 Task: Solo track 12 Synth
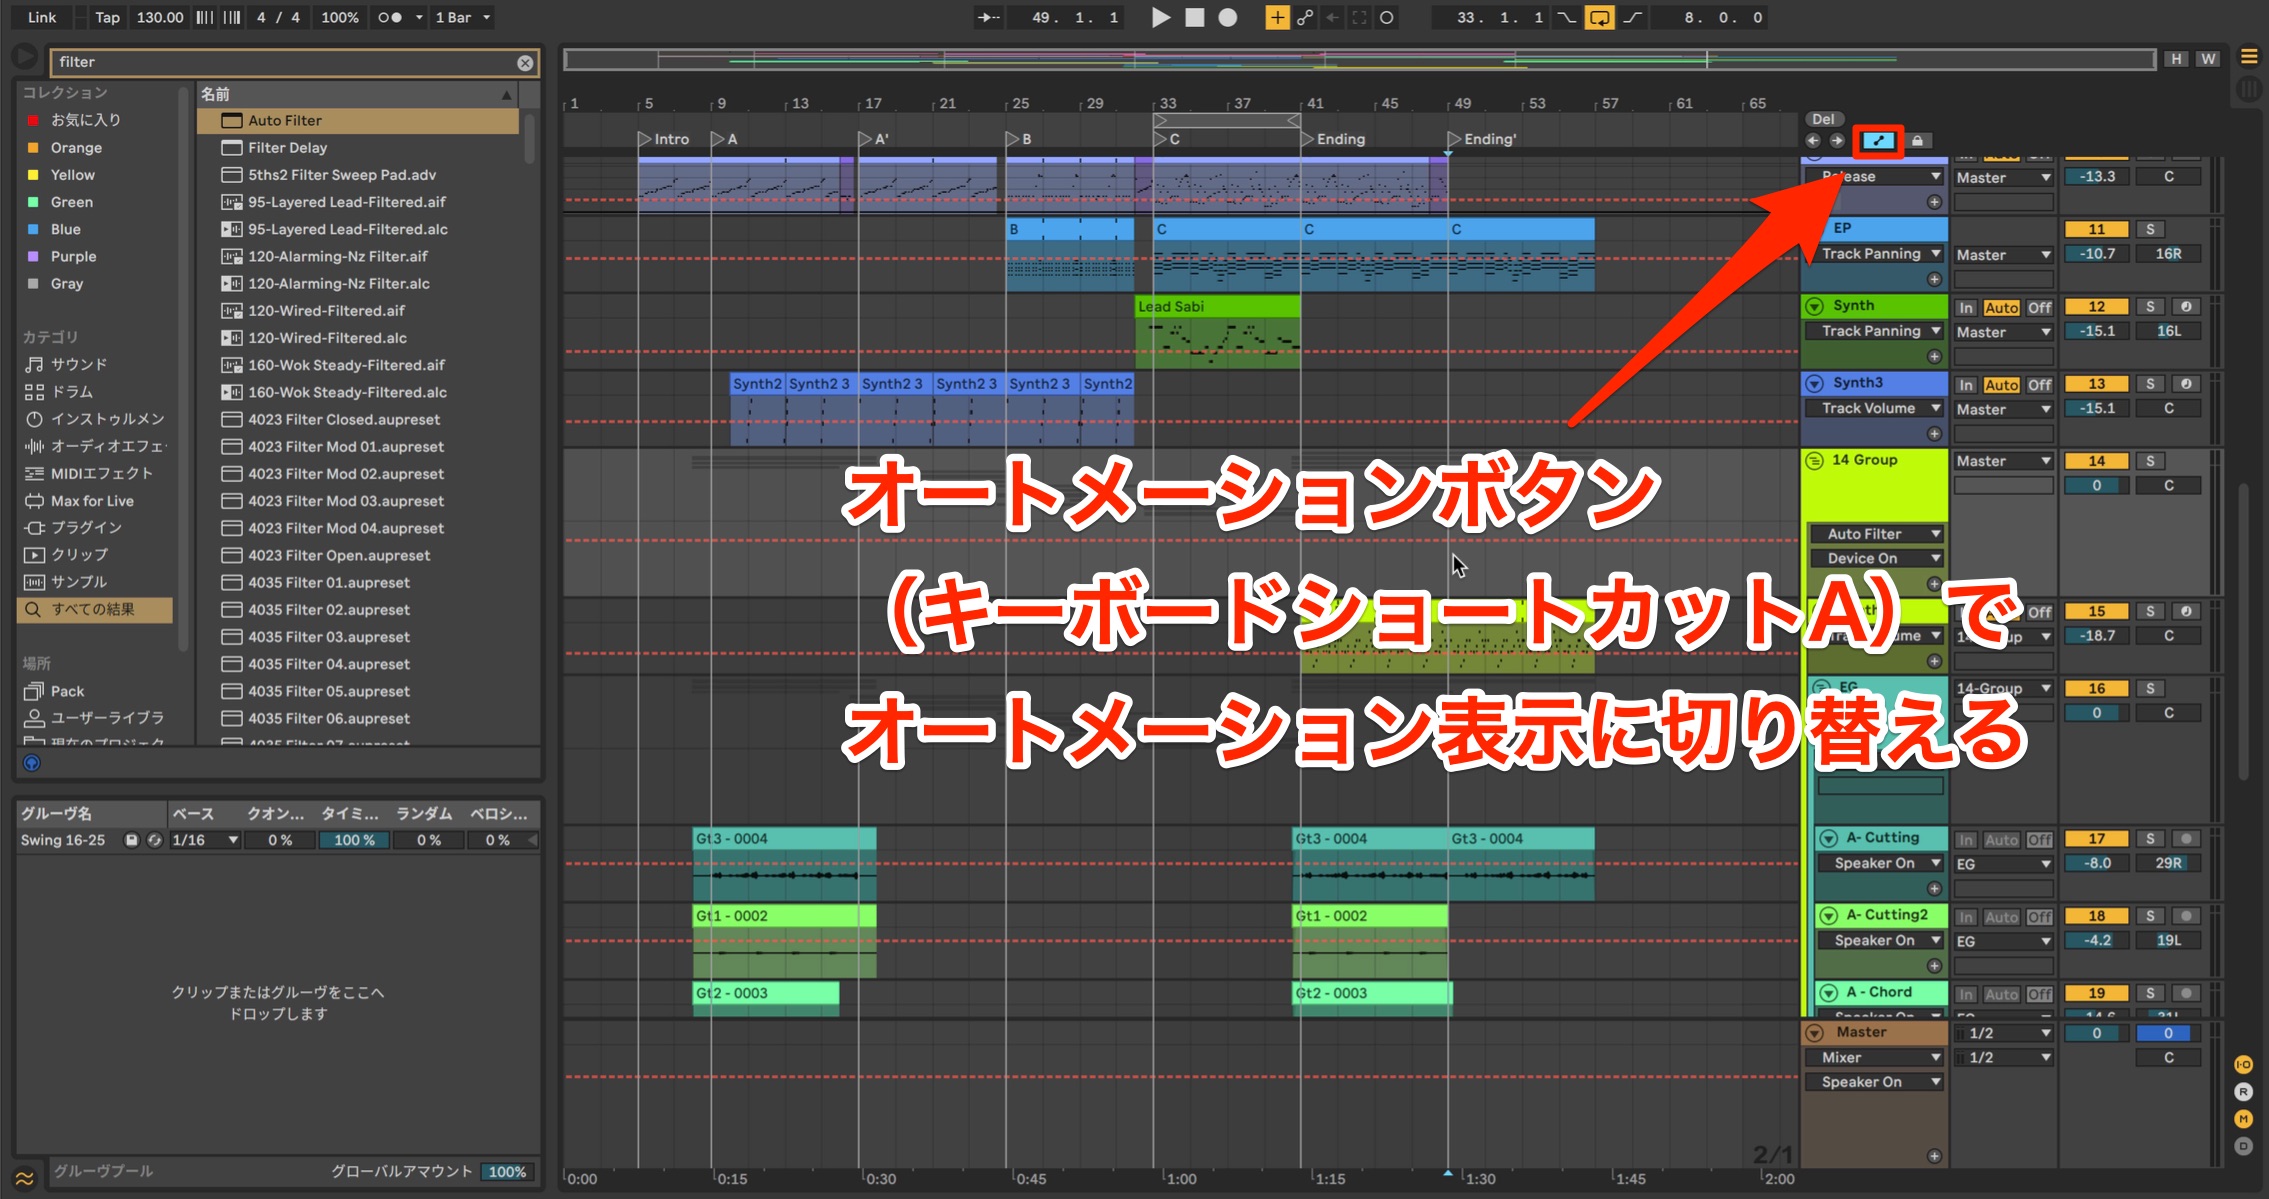click(x=2150, y=307)
